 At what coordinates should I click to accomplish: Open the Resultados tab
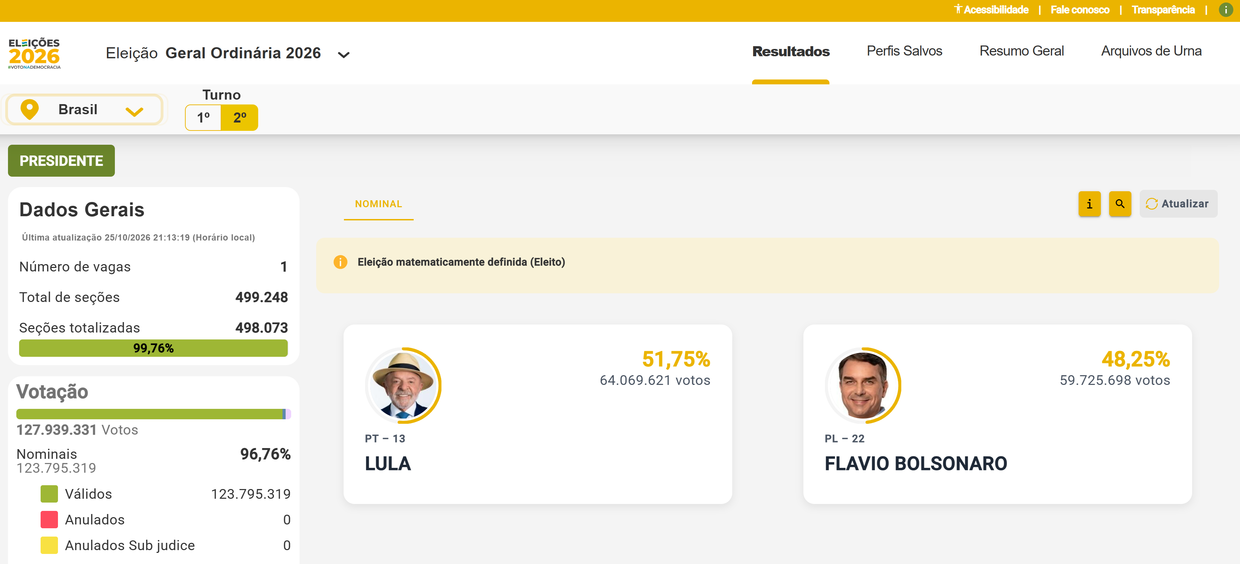tap(791, 51)
